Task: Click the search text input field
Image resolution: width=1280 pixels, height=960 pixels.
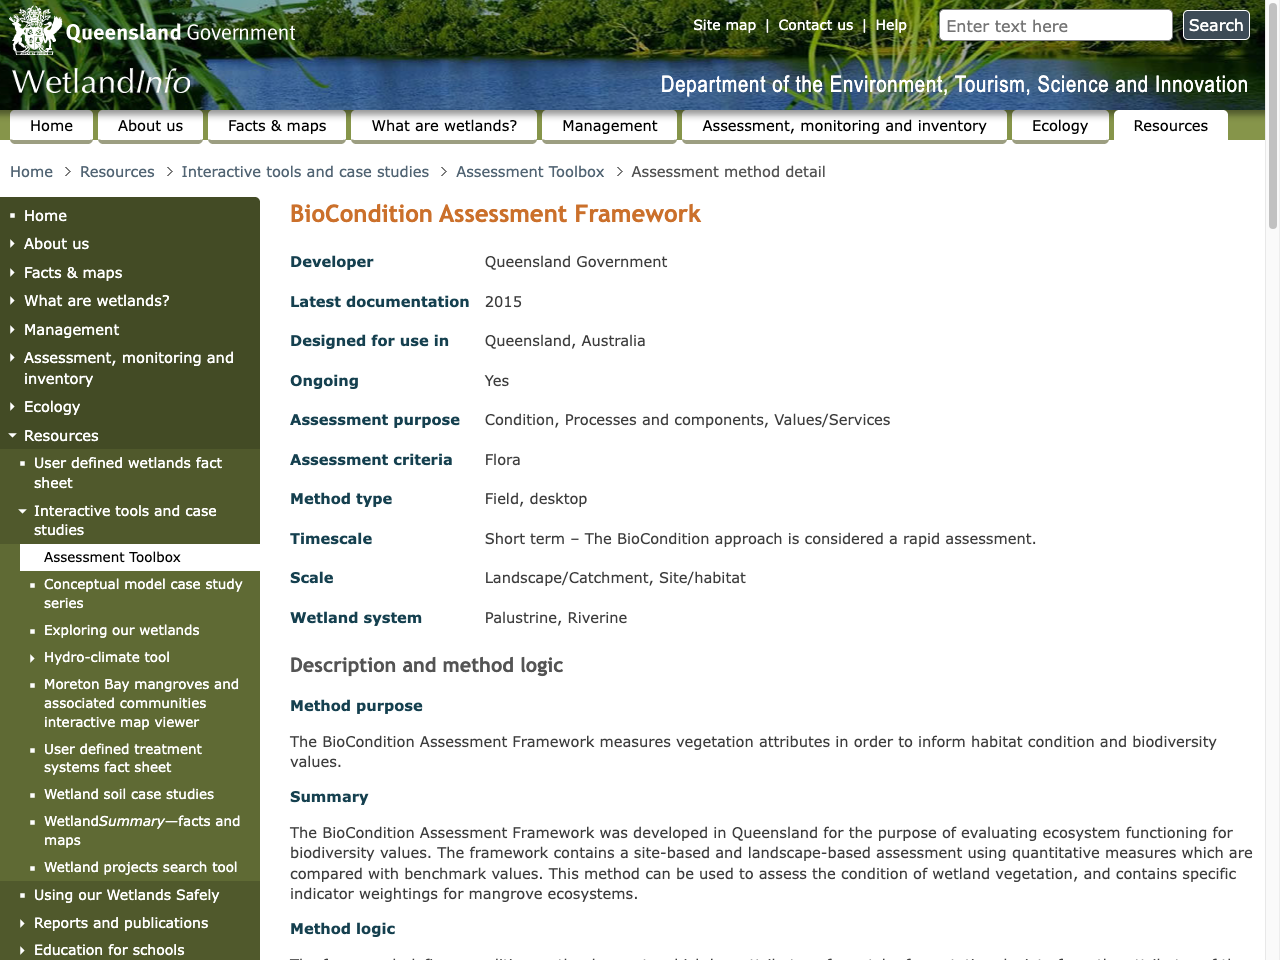Action: coord(1054,25)
